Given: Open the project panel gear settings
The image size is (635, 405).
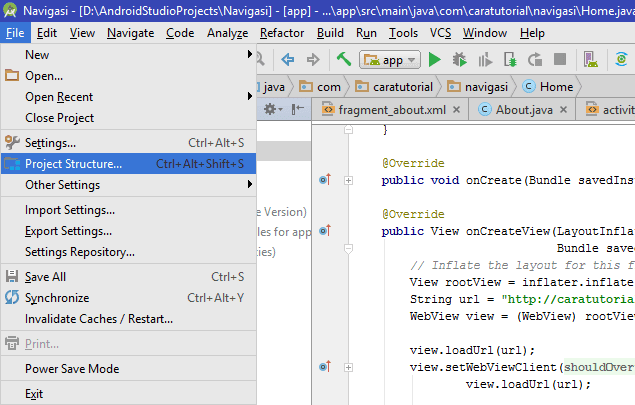Looking at the screenshot, I should (x=273, y=109).
